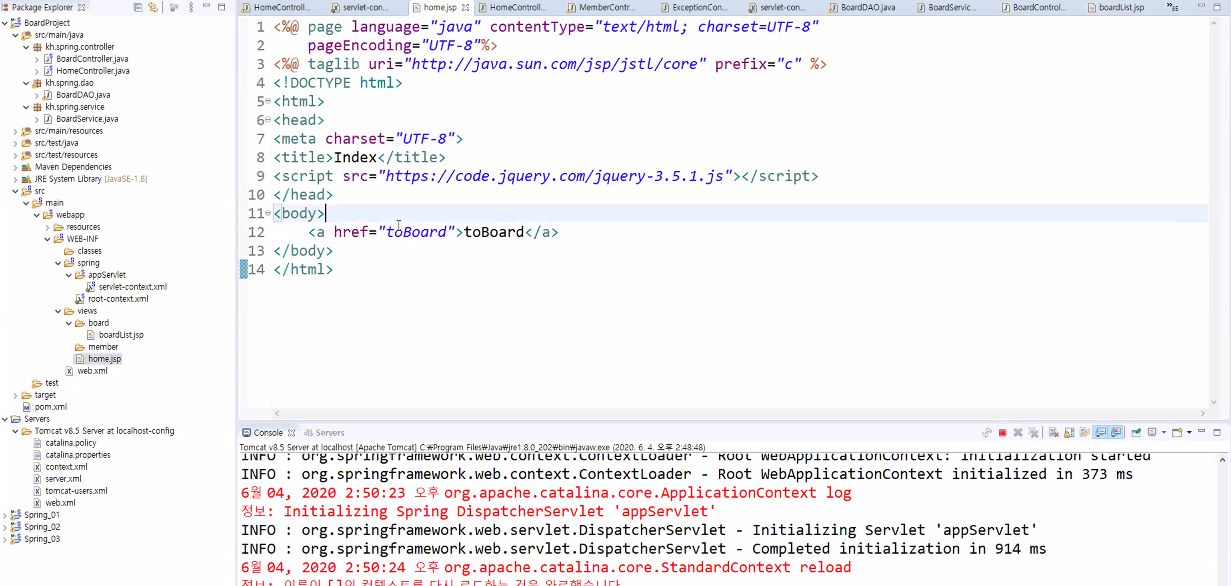Open the Open Console dropdown arrow
1231x586 pixels.
click(x=1189, y=433)
